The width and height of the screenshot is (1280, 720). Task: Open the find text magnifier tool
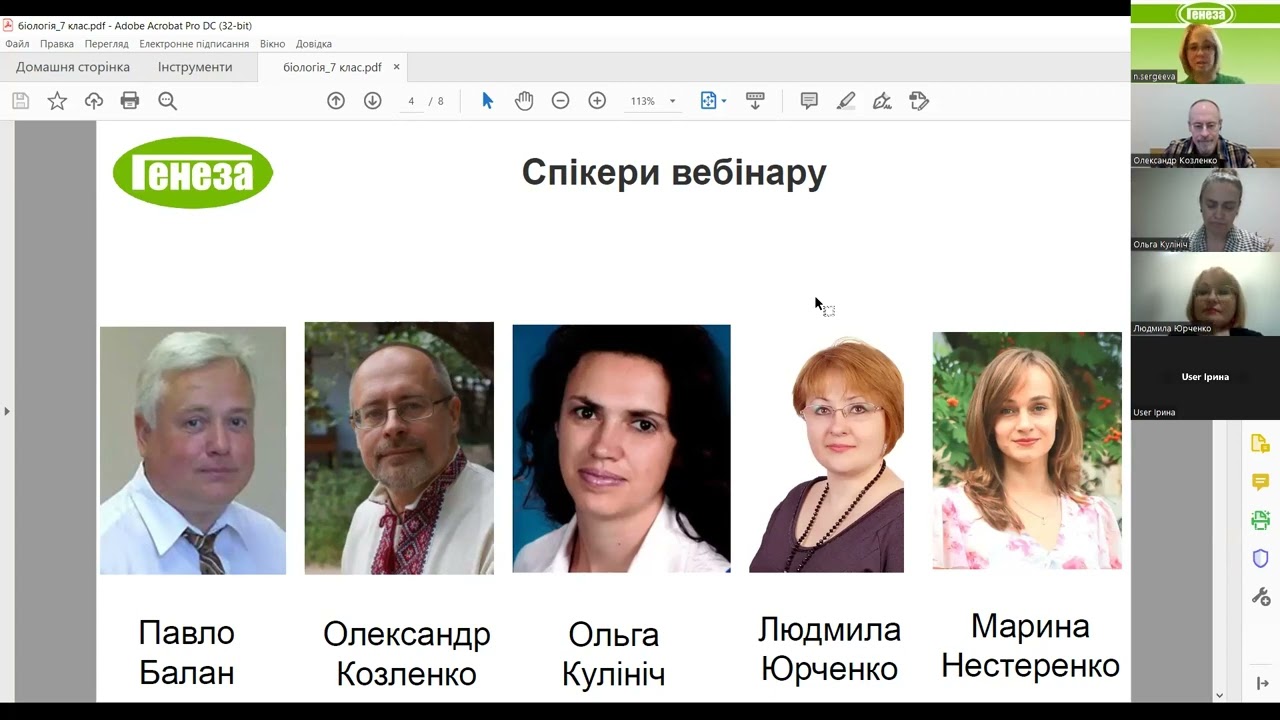tap(167, 101)
